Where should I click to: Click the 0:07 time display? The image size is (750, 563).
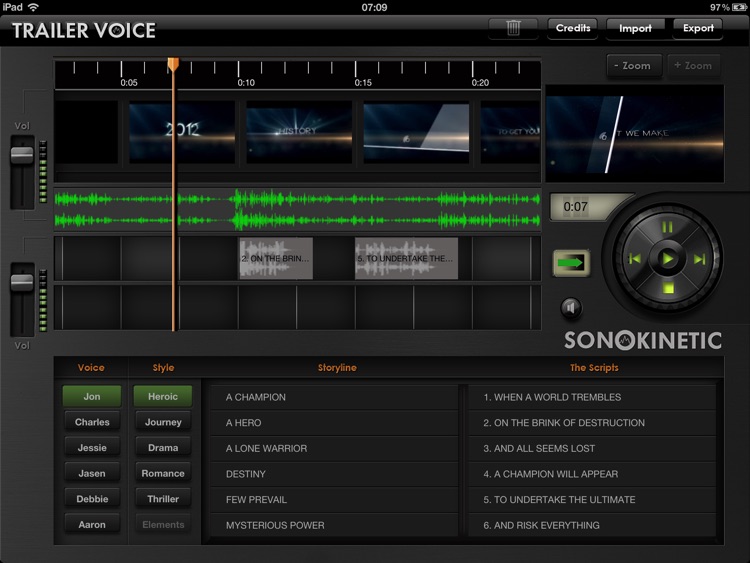coord(575,207)
